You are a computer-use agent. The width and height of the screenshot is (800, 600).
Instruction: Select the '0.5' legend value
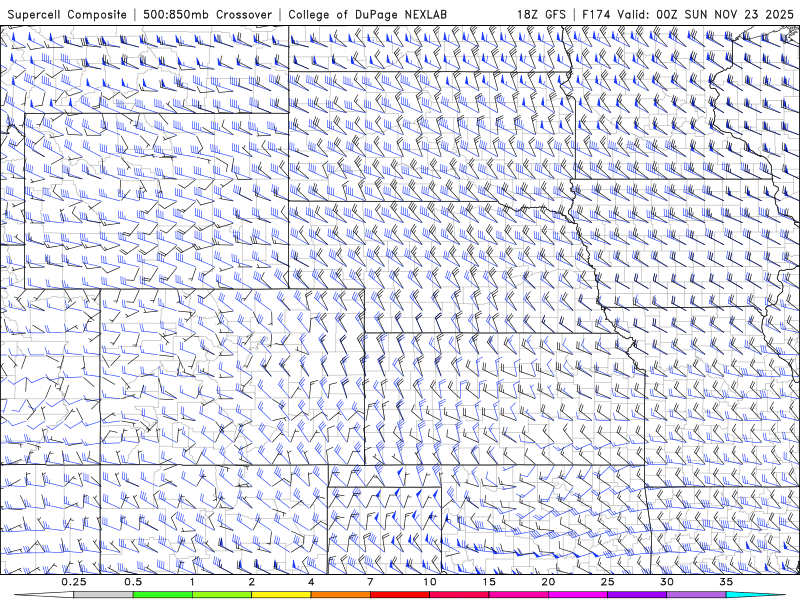pos(133,582)
